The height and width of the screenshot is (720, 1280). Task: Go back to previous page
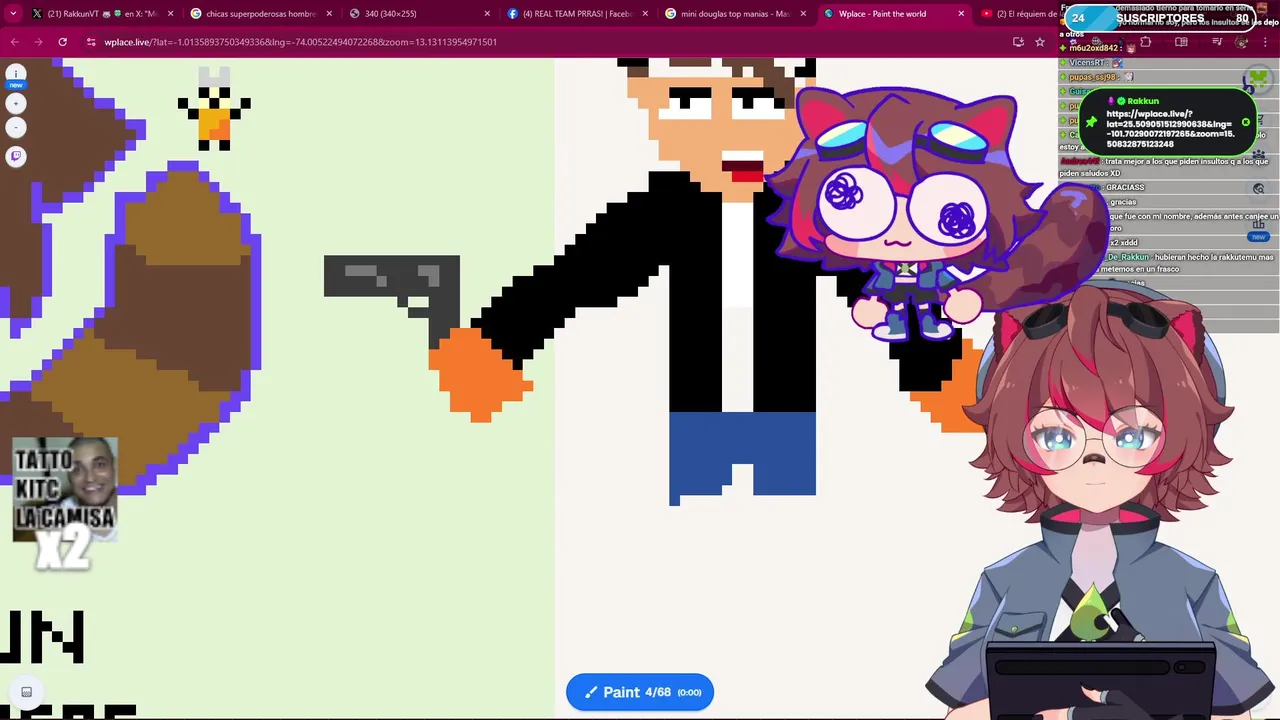(14, 42)
